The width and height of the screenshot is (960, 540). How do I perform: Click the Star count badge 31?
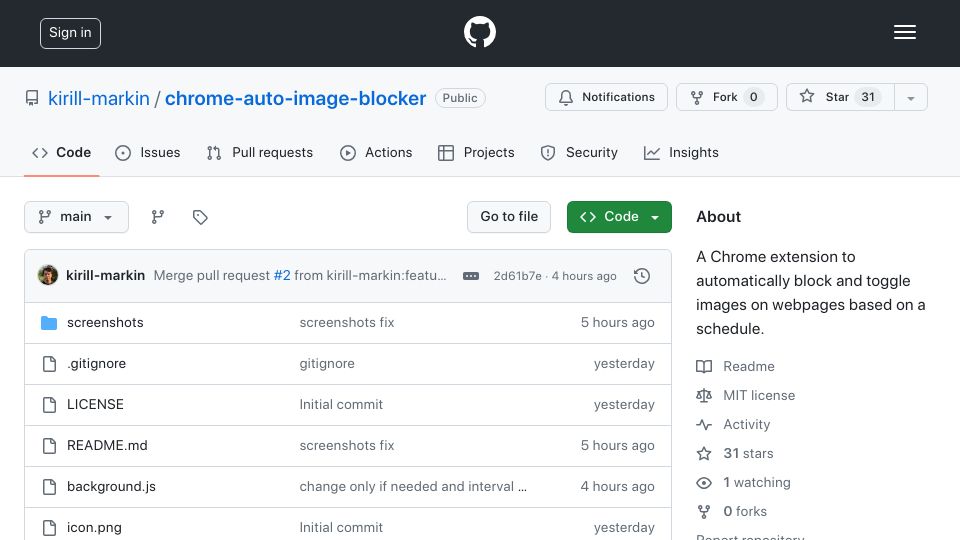point(868,97)
